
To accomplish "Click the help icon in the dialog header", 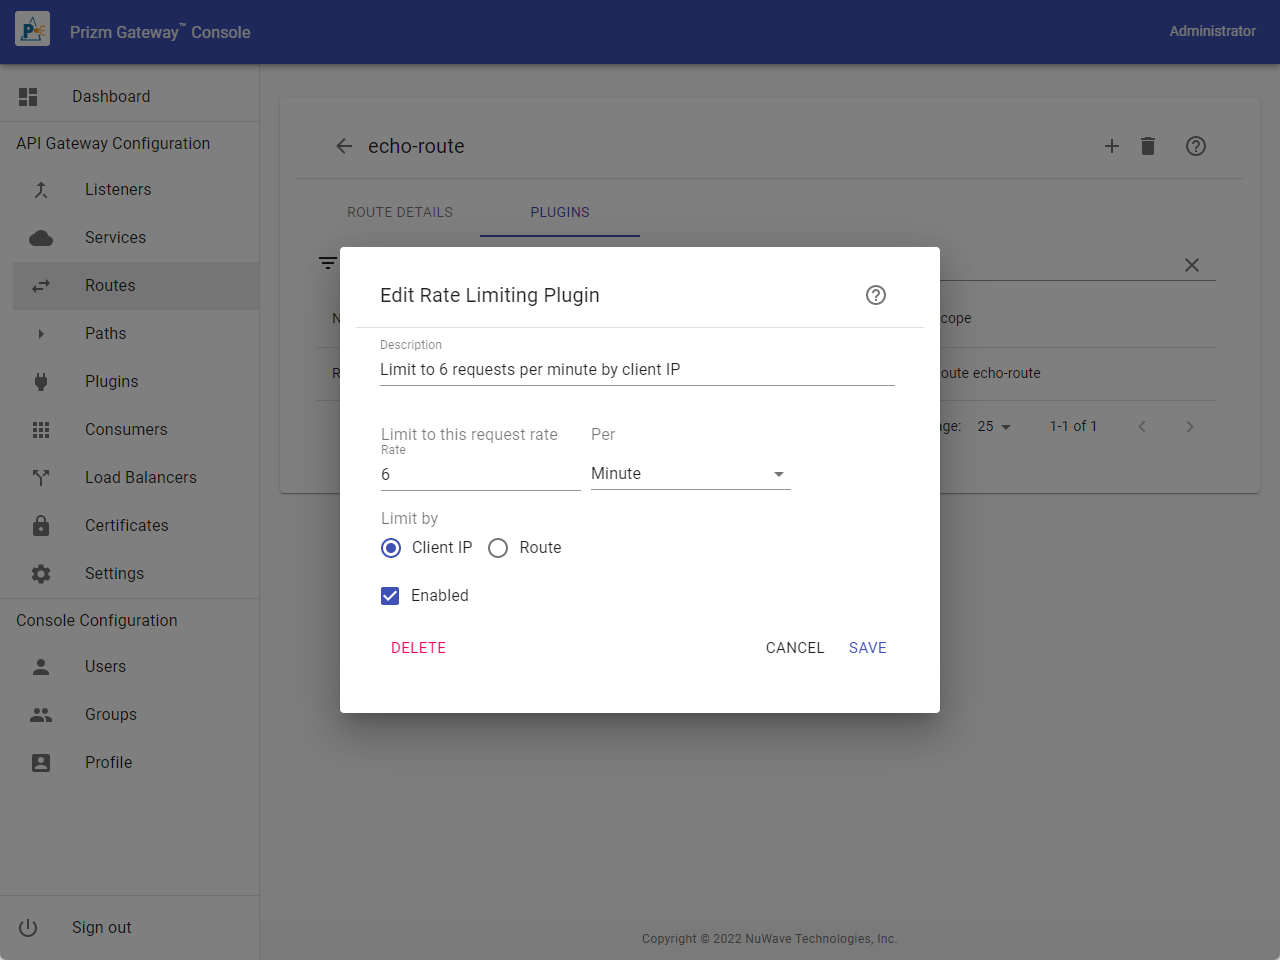I will (x=876, y=295).
